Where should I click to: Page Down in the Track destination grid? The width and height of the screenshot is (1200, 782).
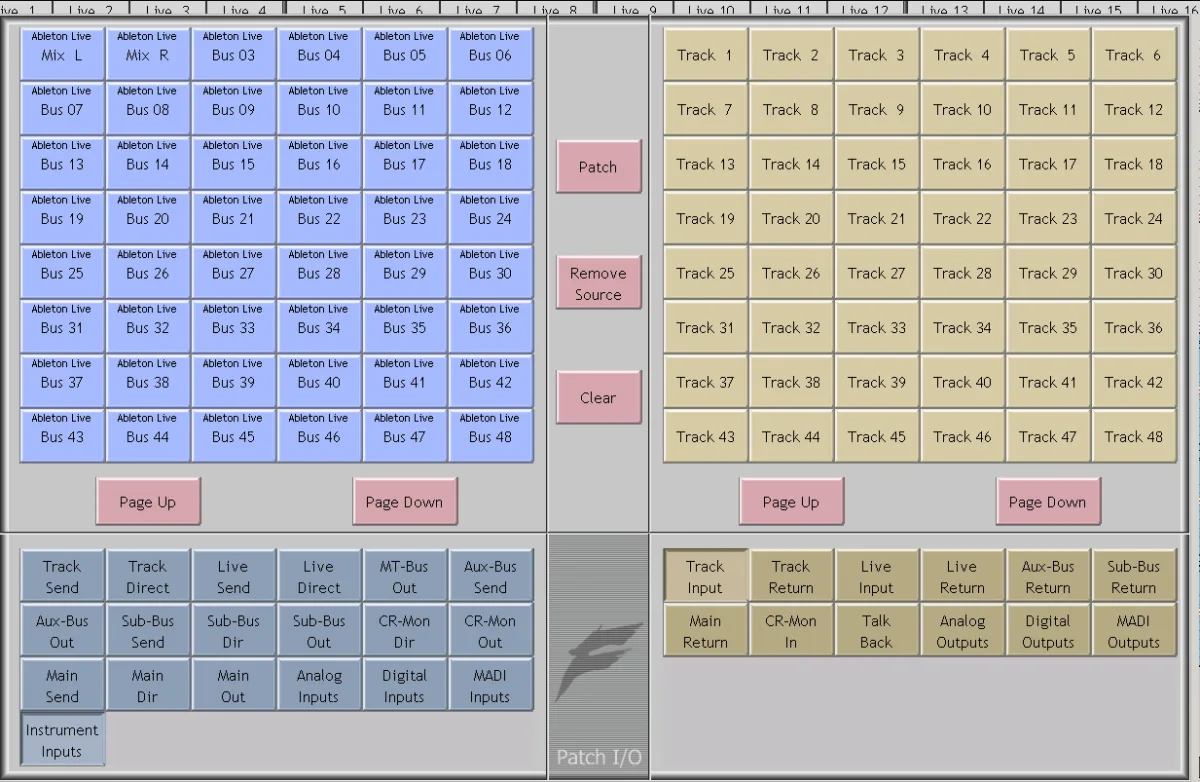[1048, 502]
